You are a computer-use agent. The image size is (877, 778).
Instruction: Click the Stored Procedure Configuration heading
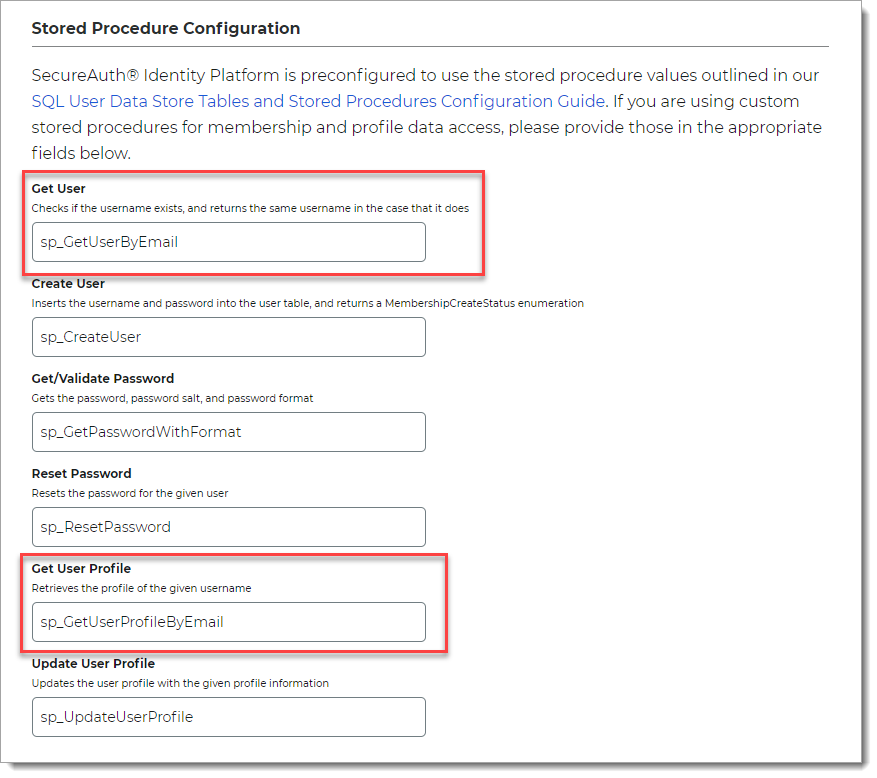tap(166, 29)
